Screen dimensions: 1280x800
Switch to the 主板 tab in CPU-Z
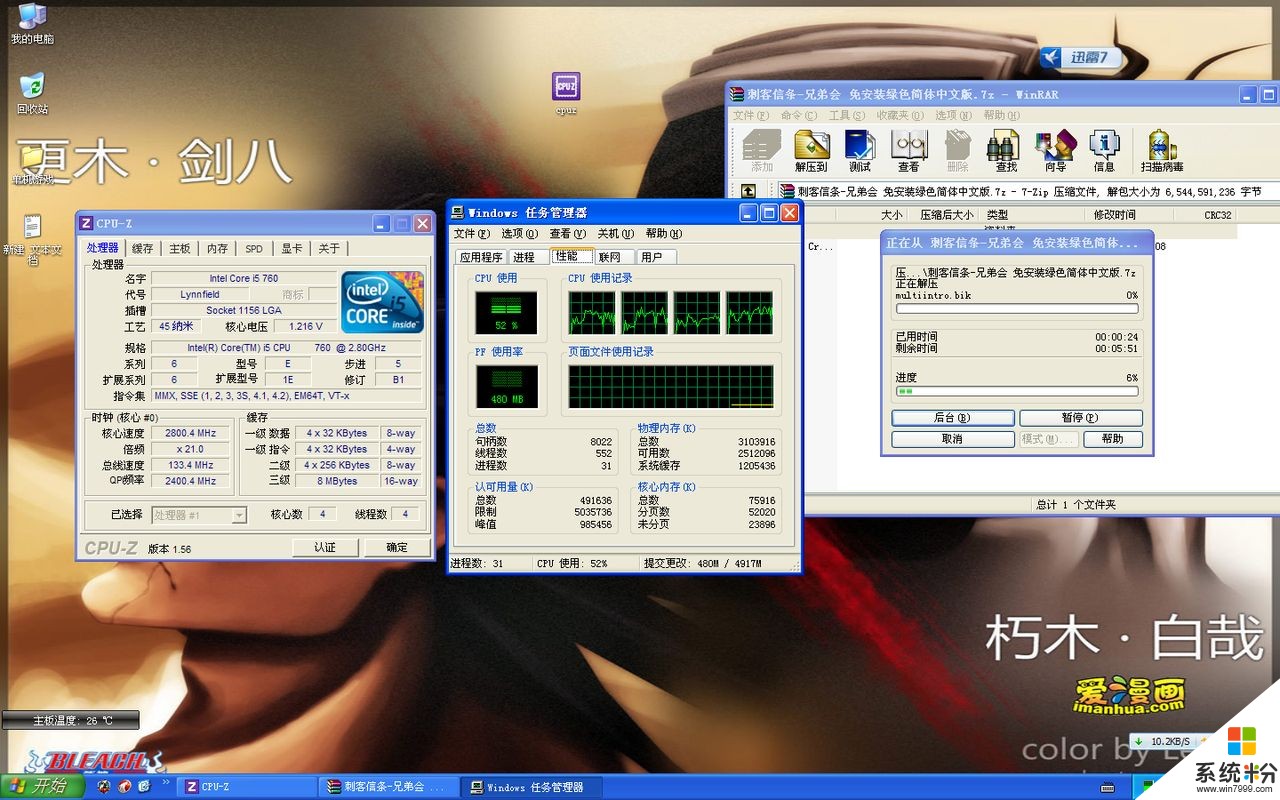point(180,249)
